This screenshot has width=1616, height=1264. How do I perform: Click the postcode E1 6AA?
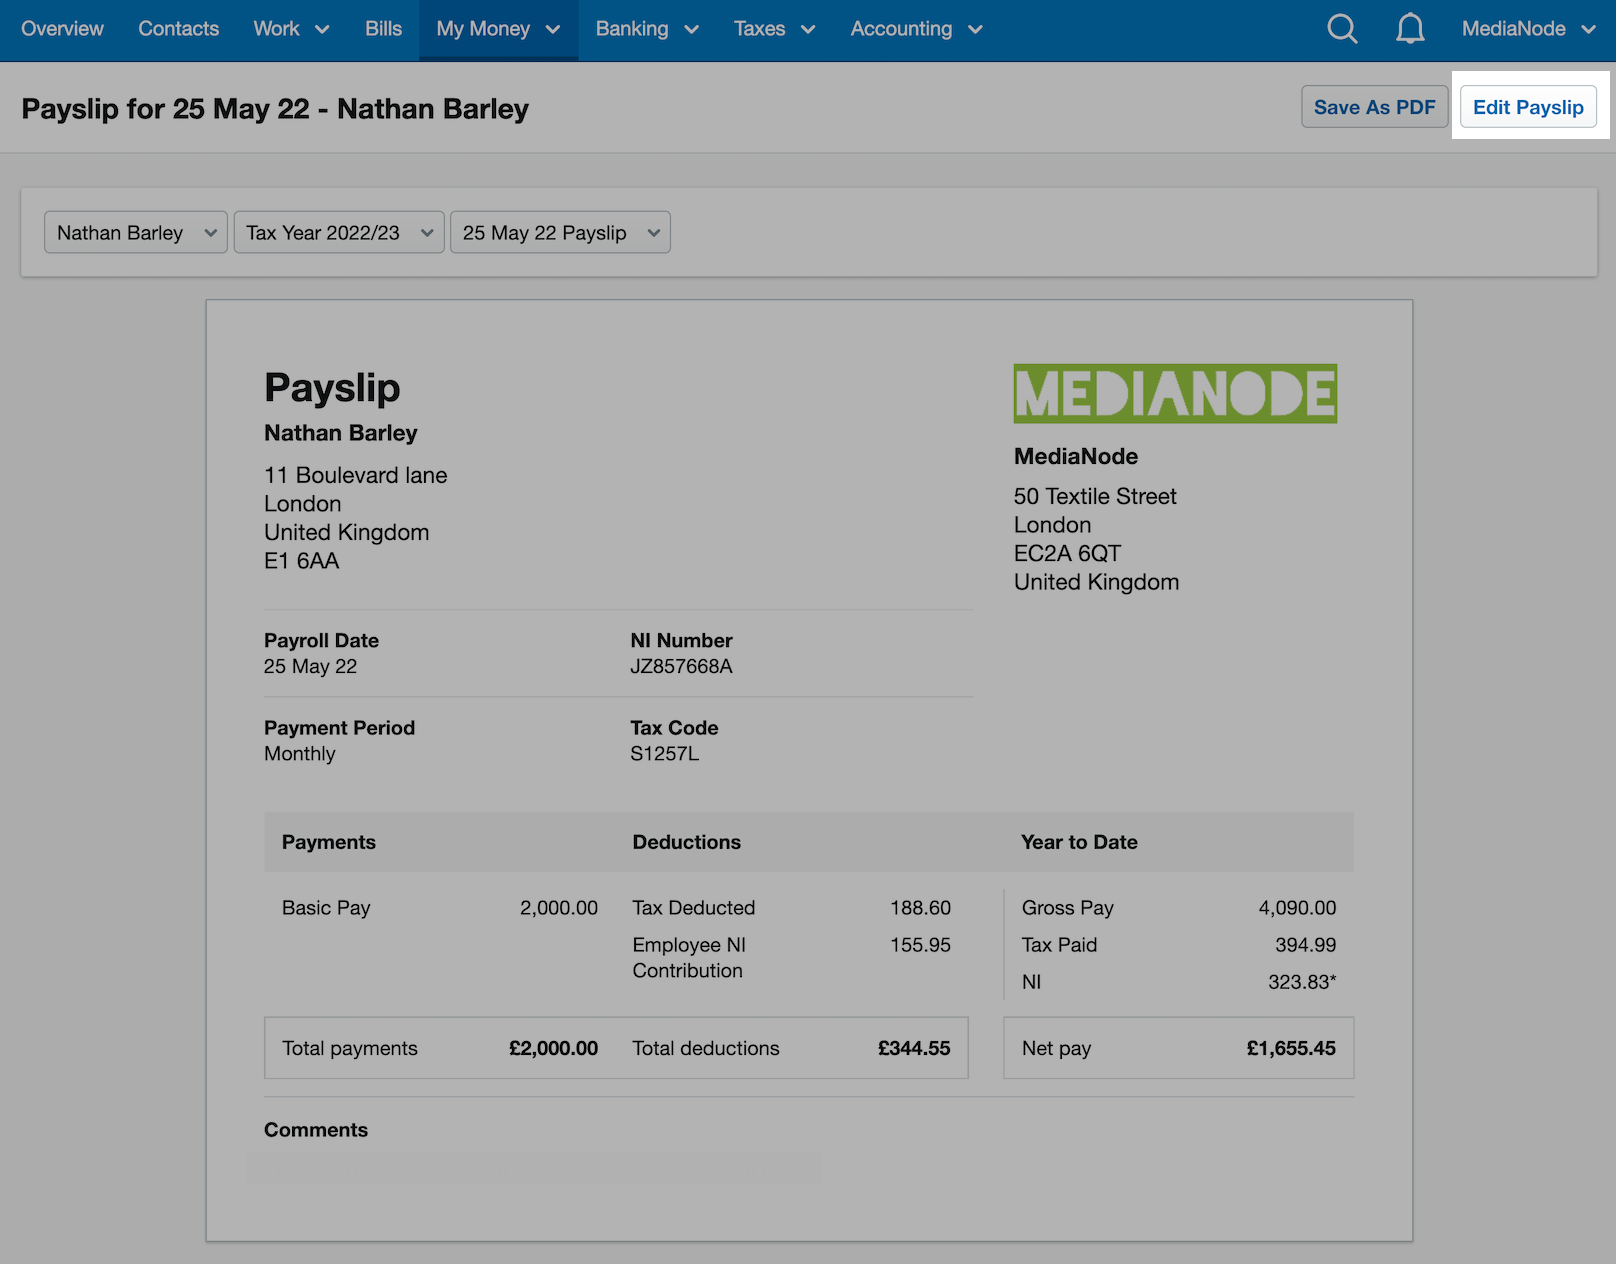[x=301, y=561]
